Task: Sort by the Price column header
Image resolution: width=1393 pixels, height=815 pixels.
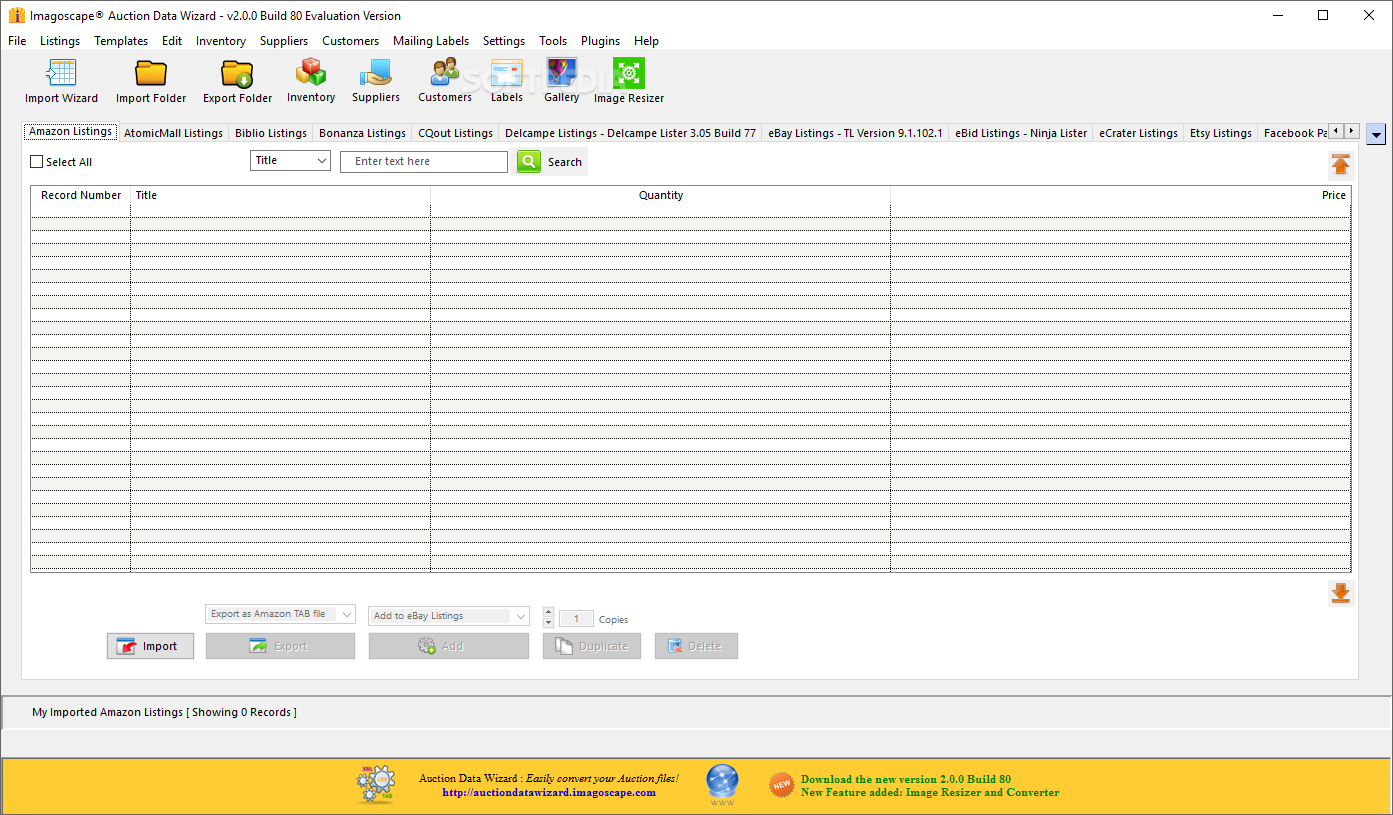Action: tap(1120, 195)
